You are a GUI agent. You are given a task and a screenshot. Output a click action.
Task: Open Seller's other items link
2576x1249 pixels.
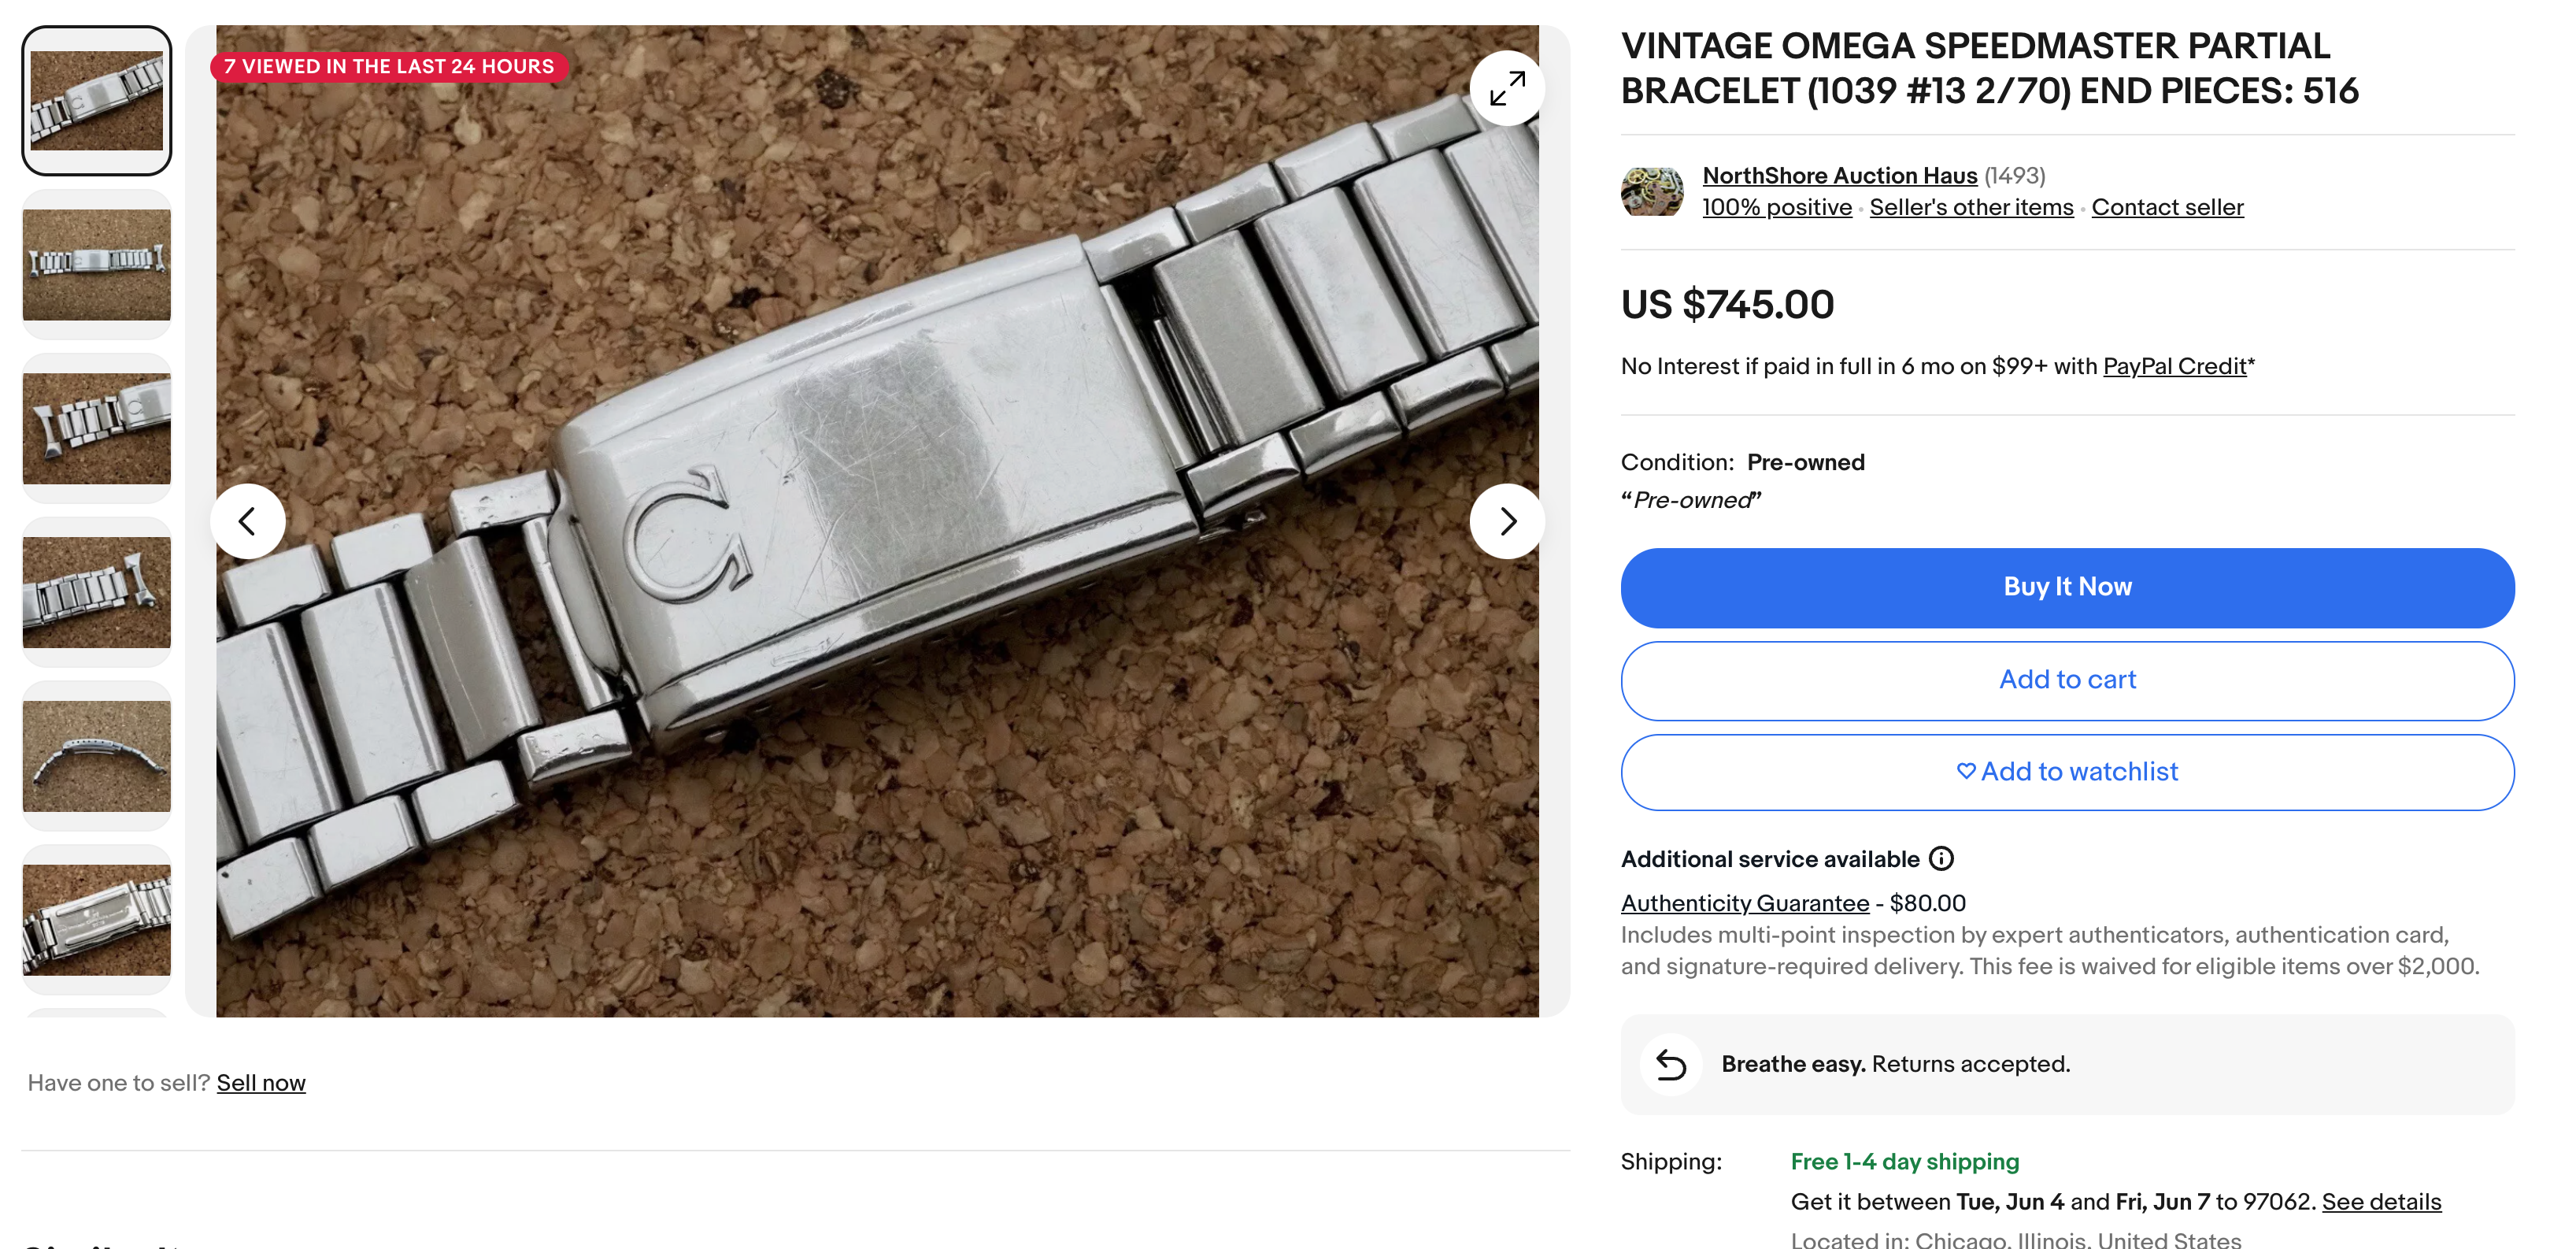(x=1971, y=208)
